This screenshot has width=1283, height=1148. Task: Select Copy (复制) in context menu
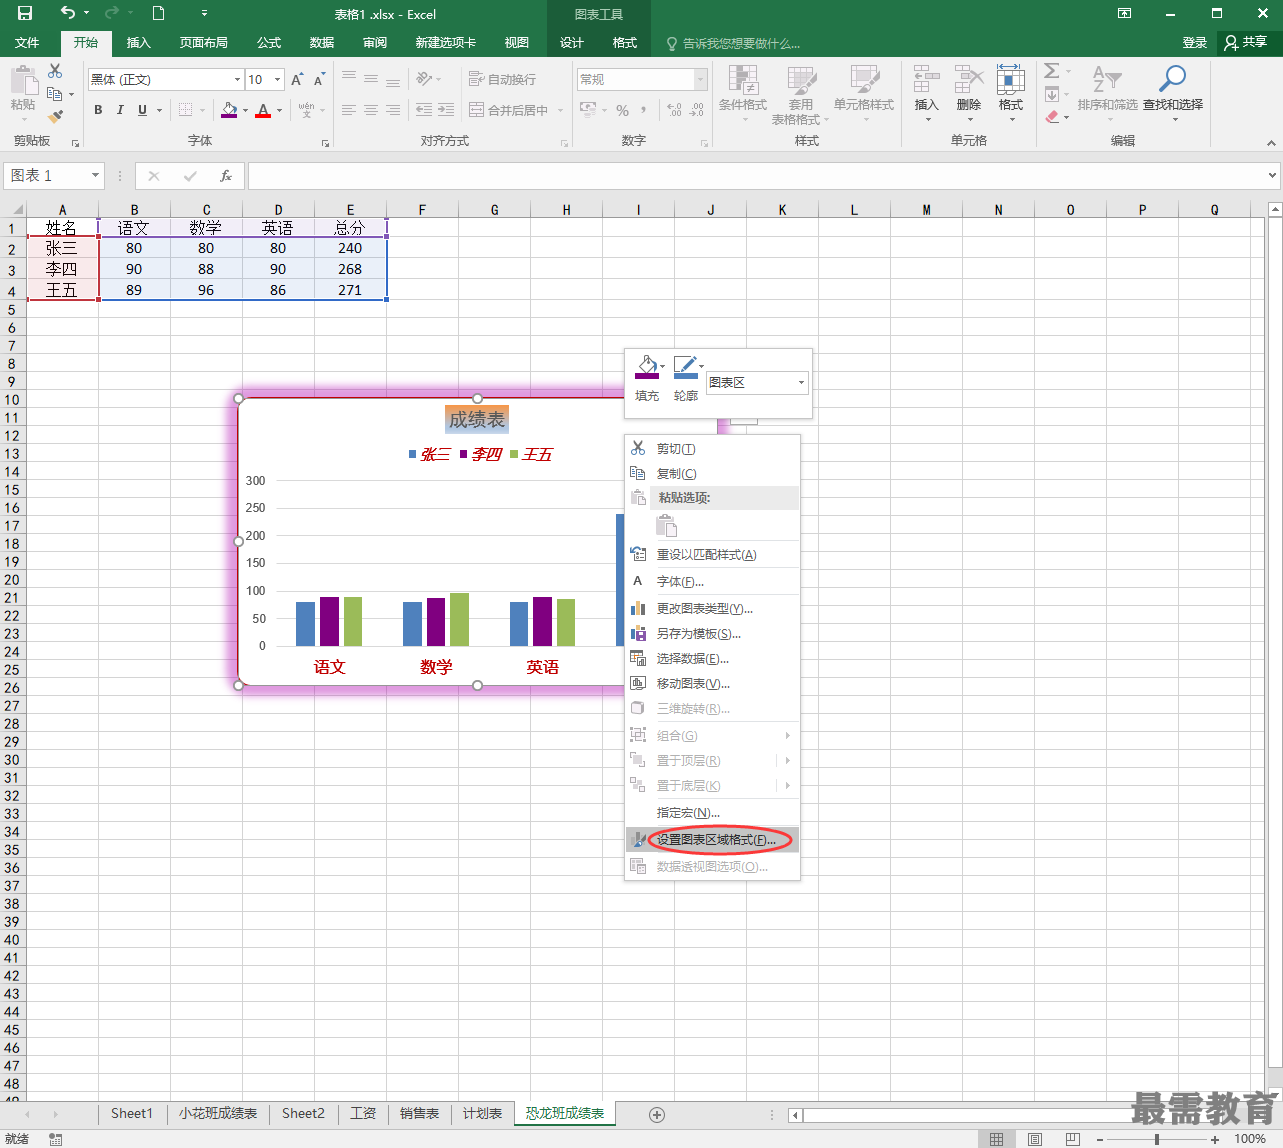pos(712,474)
